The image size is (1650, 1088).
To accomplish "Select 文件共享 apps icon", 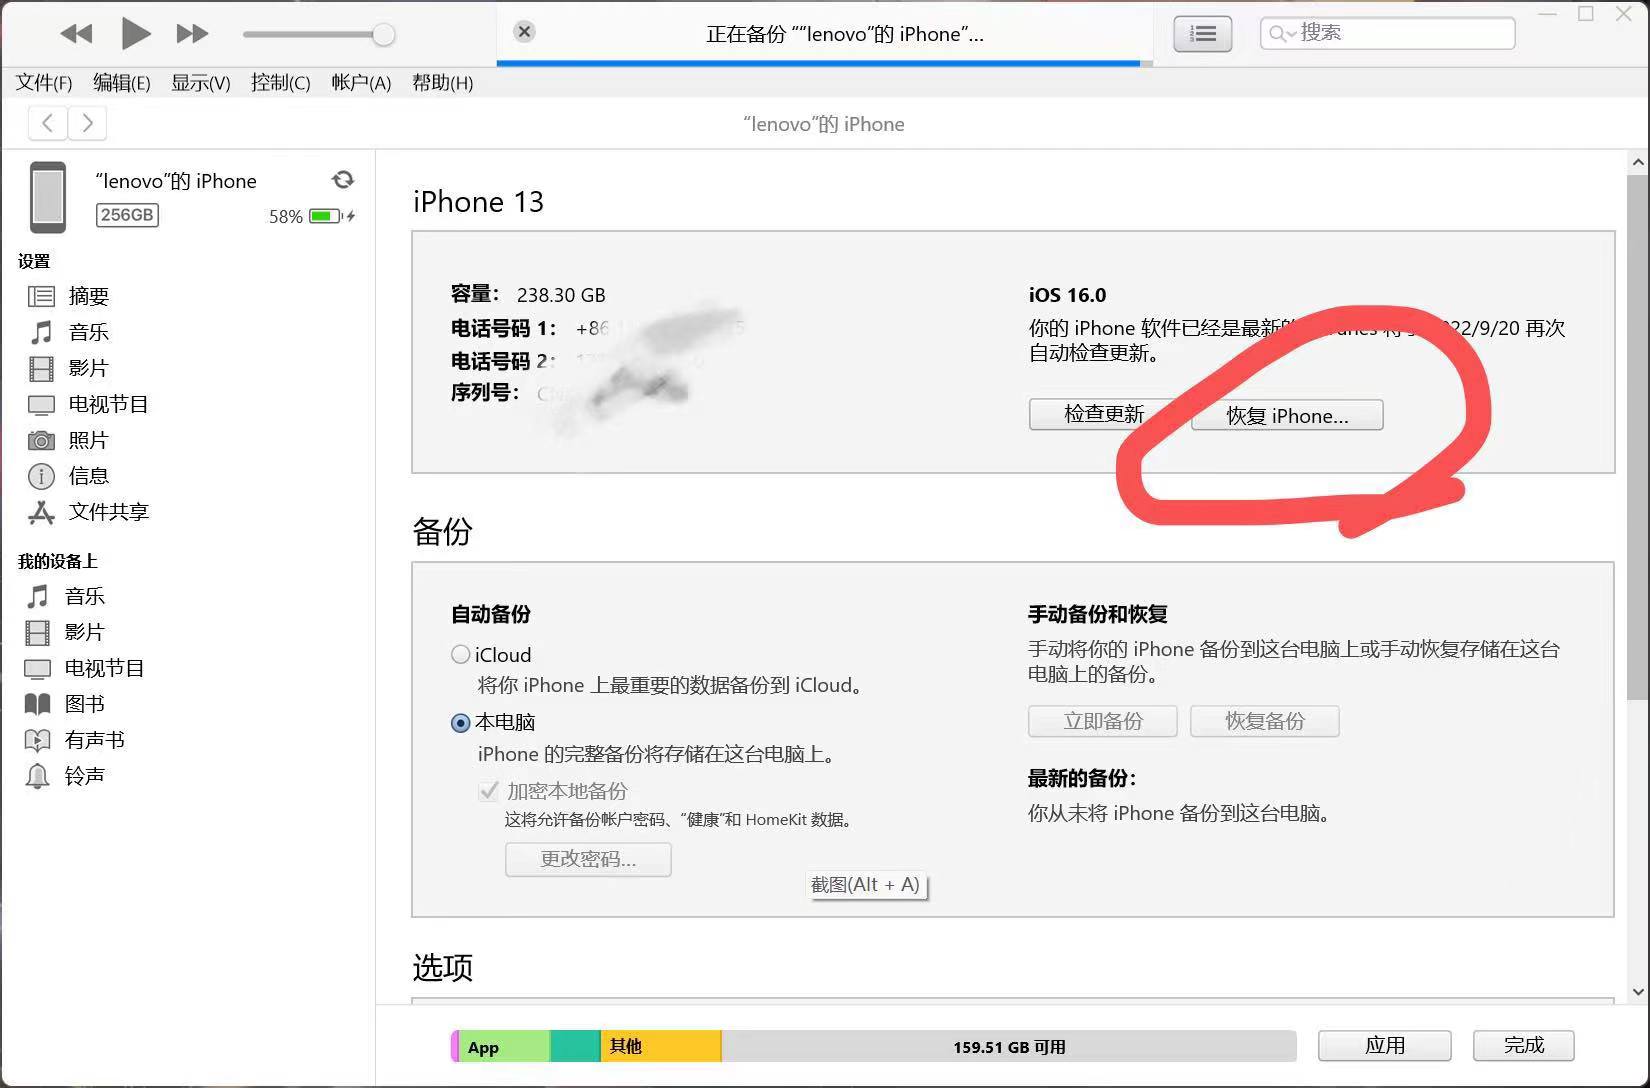I will coord(41,512).
